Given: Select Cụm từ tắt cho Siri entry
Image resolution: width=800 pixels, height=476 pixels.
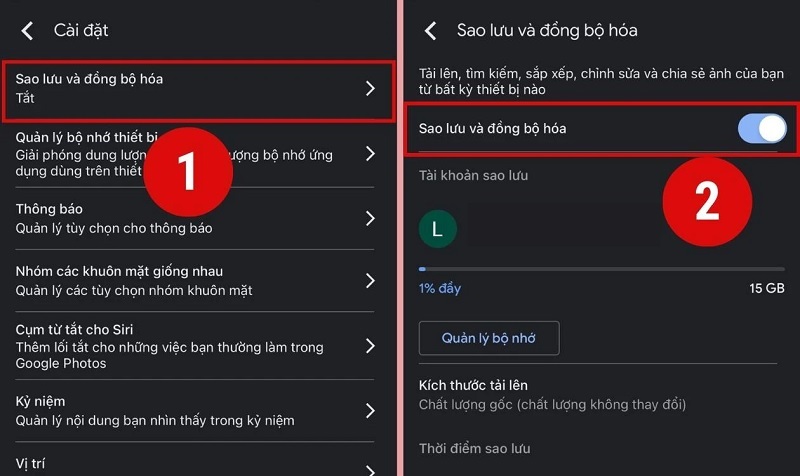Looking at the screenshot, I should (x=195, y=346).
